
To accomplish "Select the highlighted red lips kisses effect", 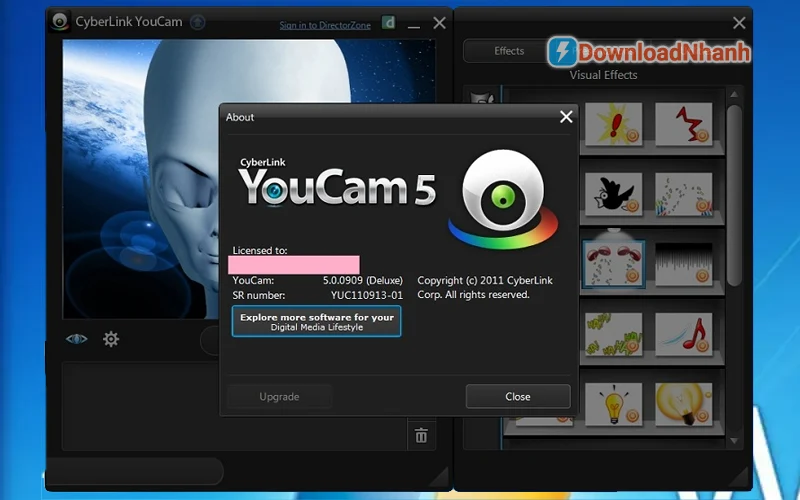I will [x=613, y=264].
